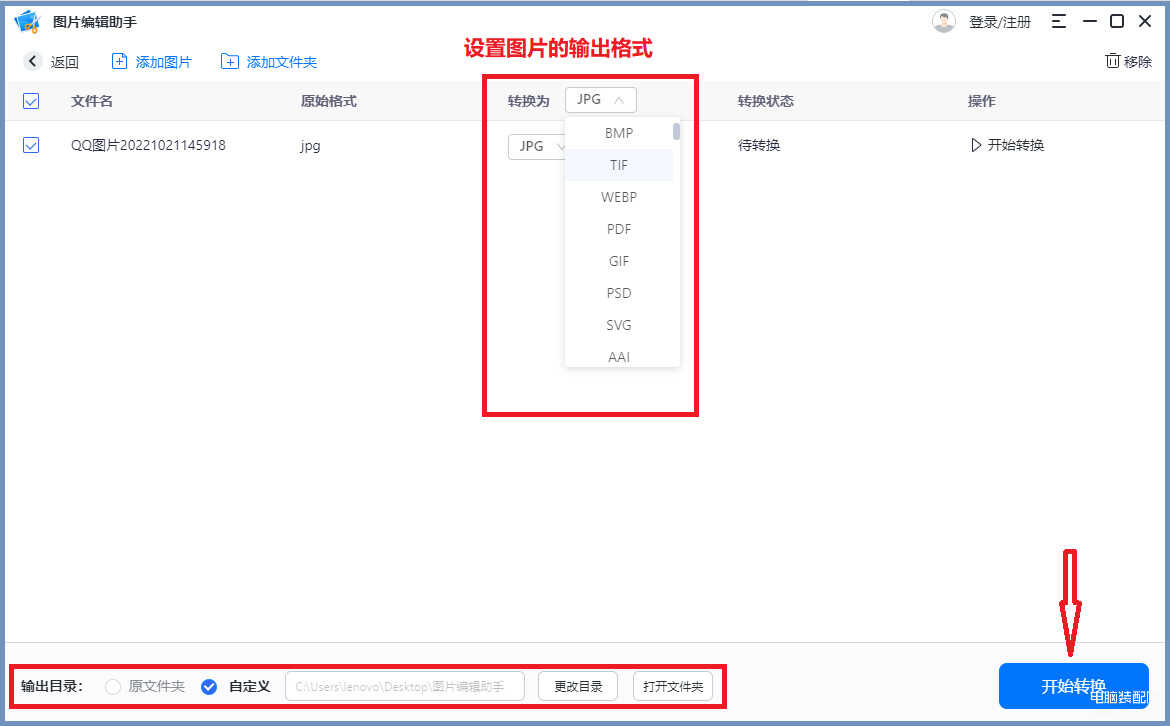Click the play icon for 开始转换 in the row
1170x726 pixels.
click(976, 145)
